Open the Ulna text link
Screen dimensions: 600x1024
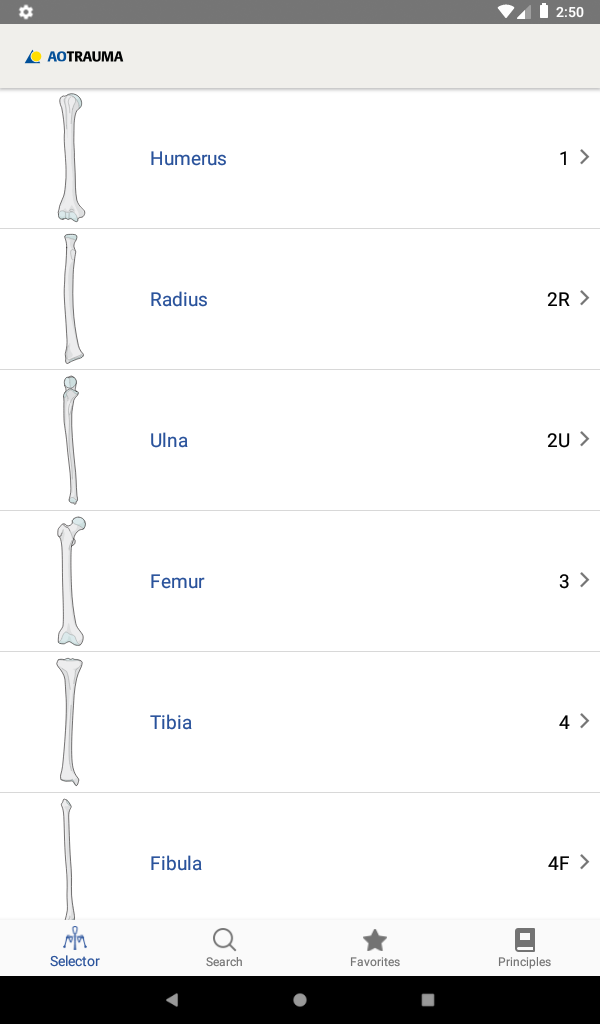pos(169,440)
